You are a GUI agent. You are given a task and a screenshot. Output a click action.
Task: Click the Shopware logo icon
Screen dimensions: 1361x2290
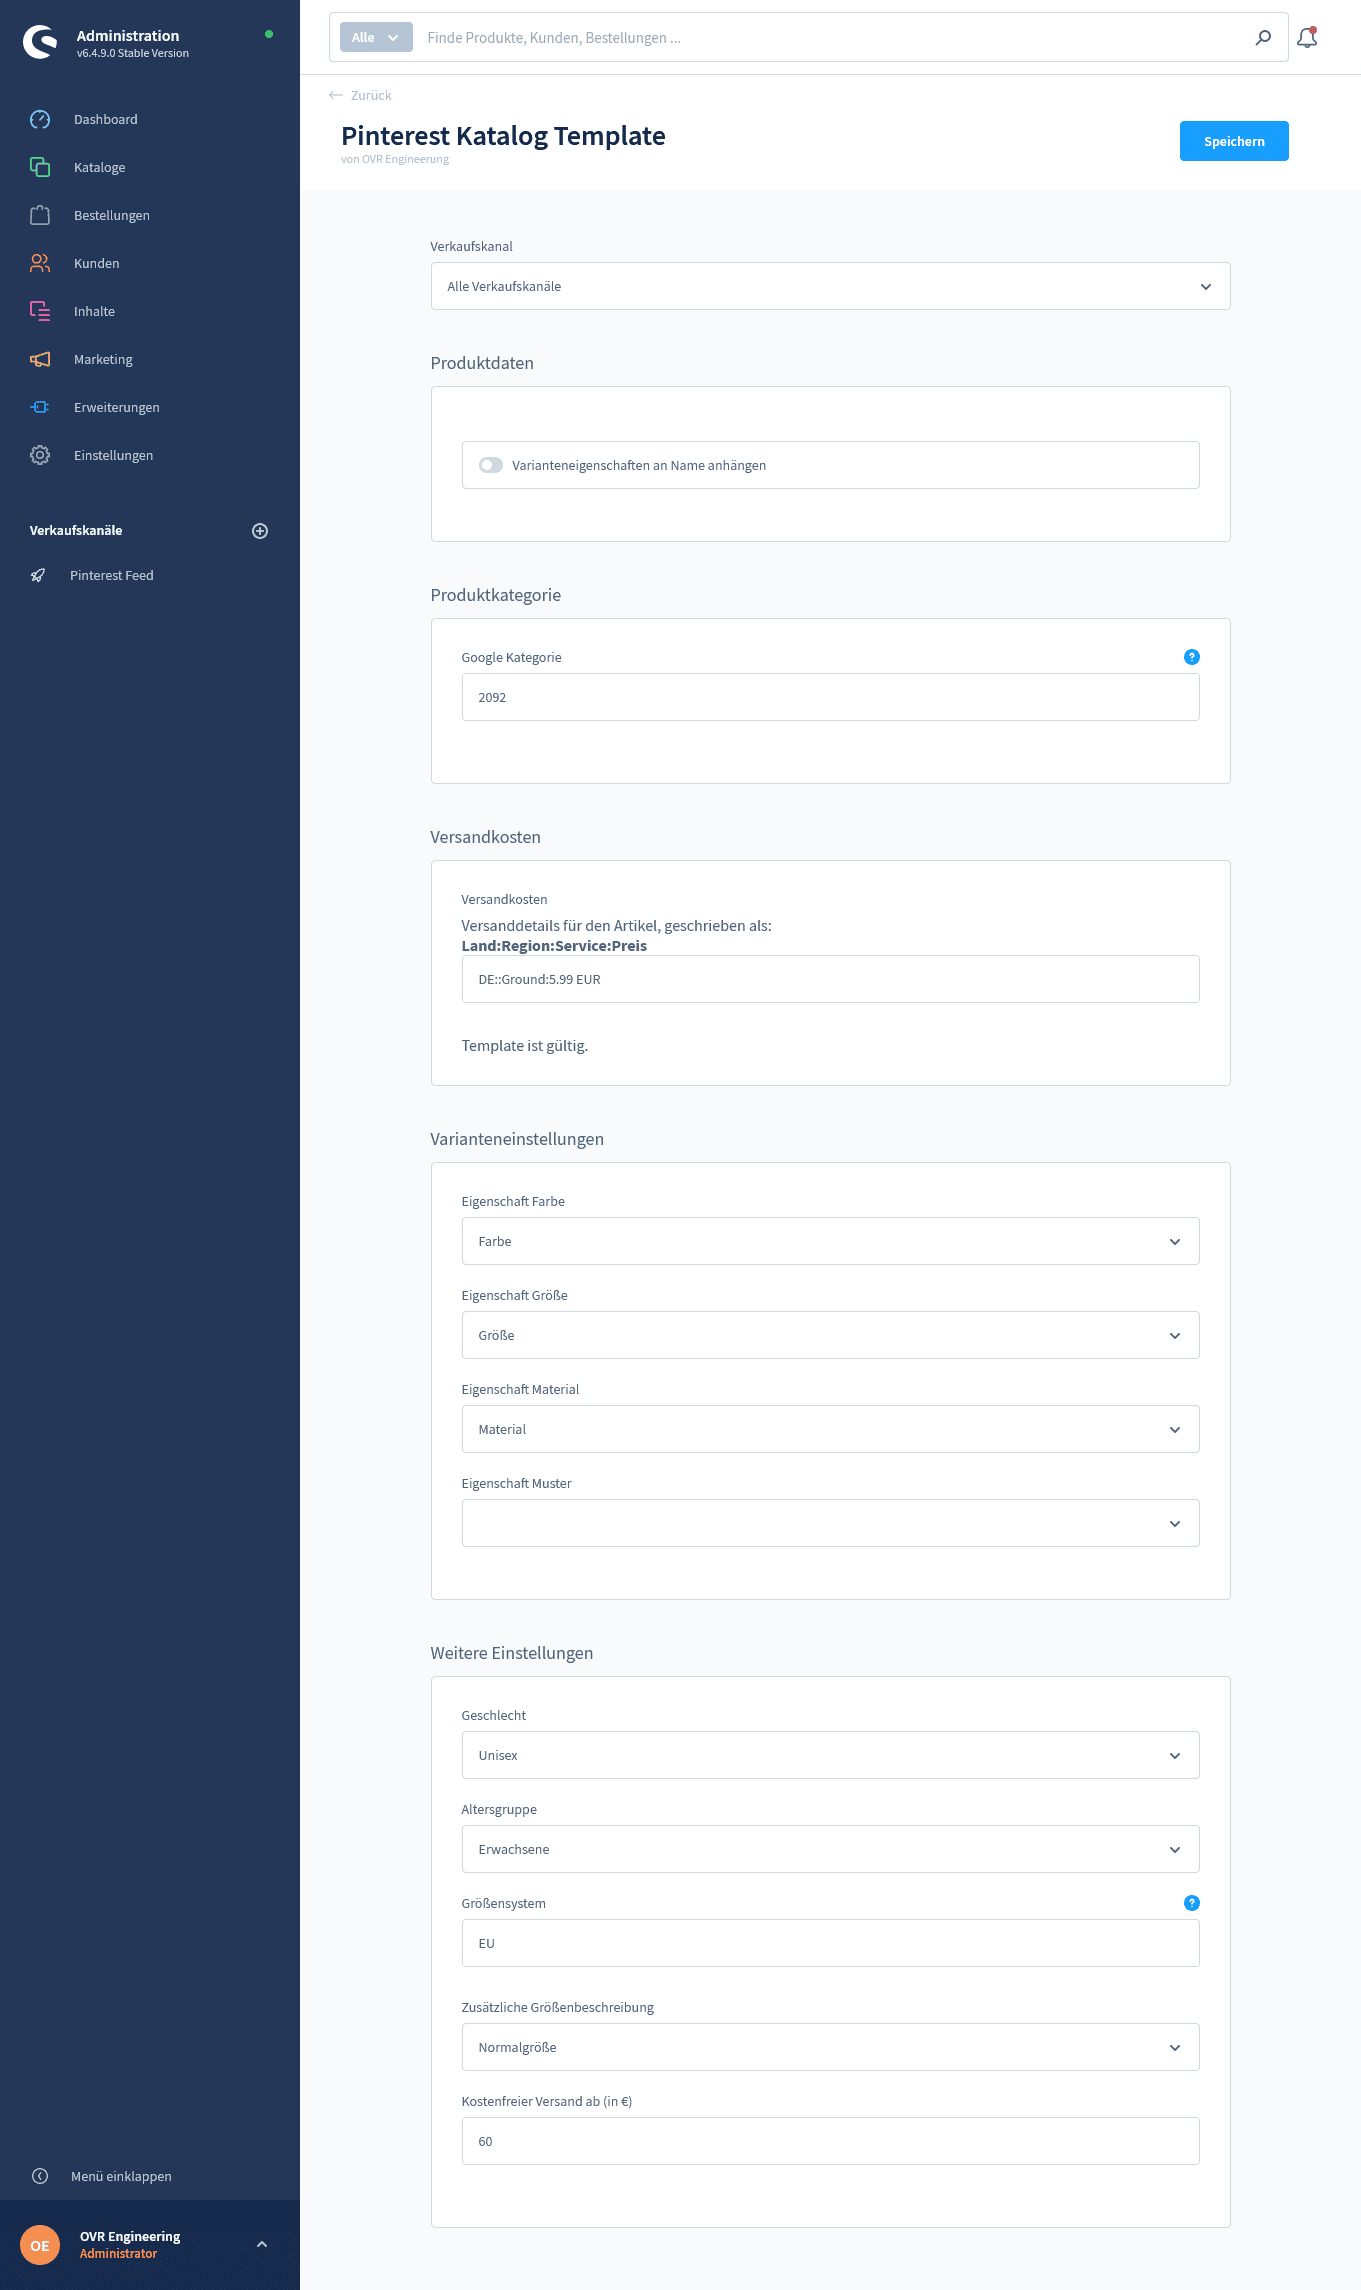pyautogui.click(x=40, y=42)
